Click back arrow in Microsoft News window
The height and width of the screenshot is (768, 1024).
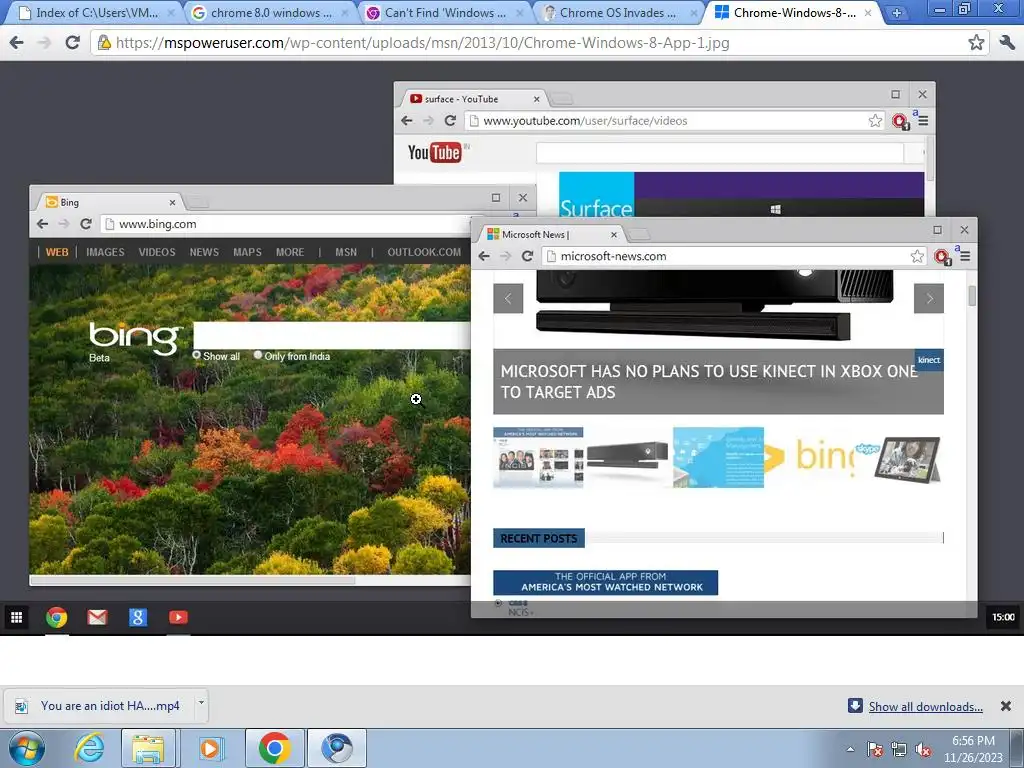tap(484, 256)
